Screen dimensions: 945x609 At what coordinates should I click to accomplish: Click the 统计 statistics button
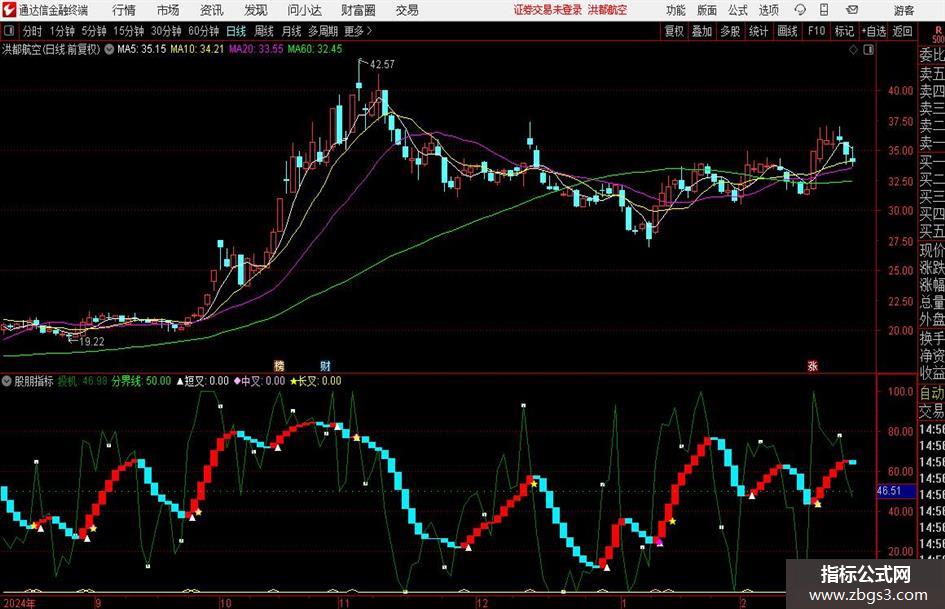coord(759,31)
